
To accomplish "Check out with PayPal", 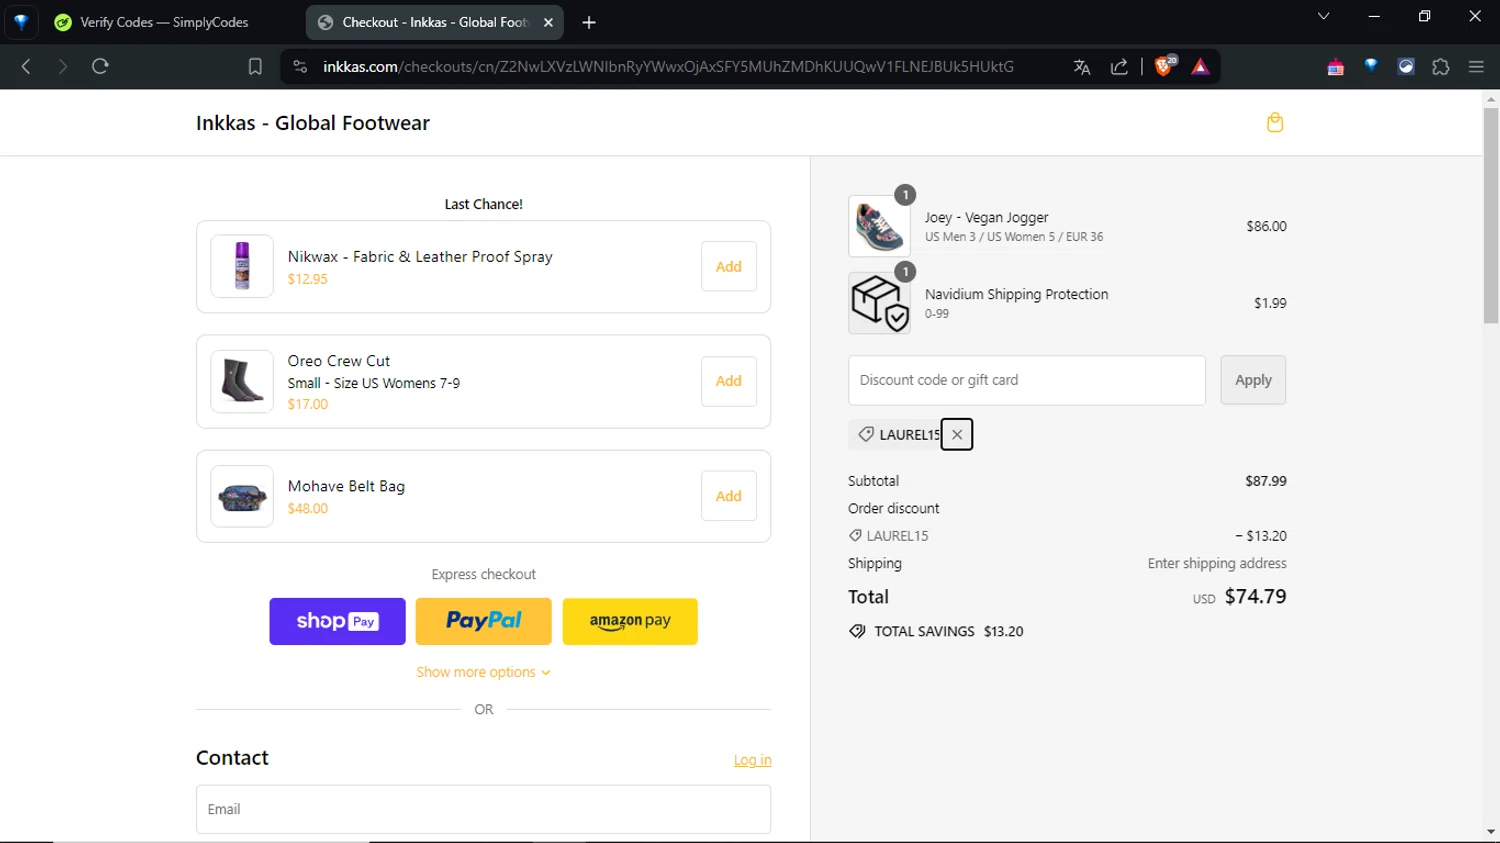I will click(x=483, y=621).
